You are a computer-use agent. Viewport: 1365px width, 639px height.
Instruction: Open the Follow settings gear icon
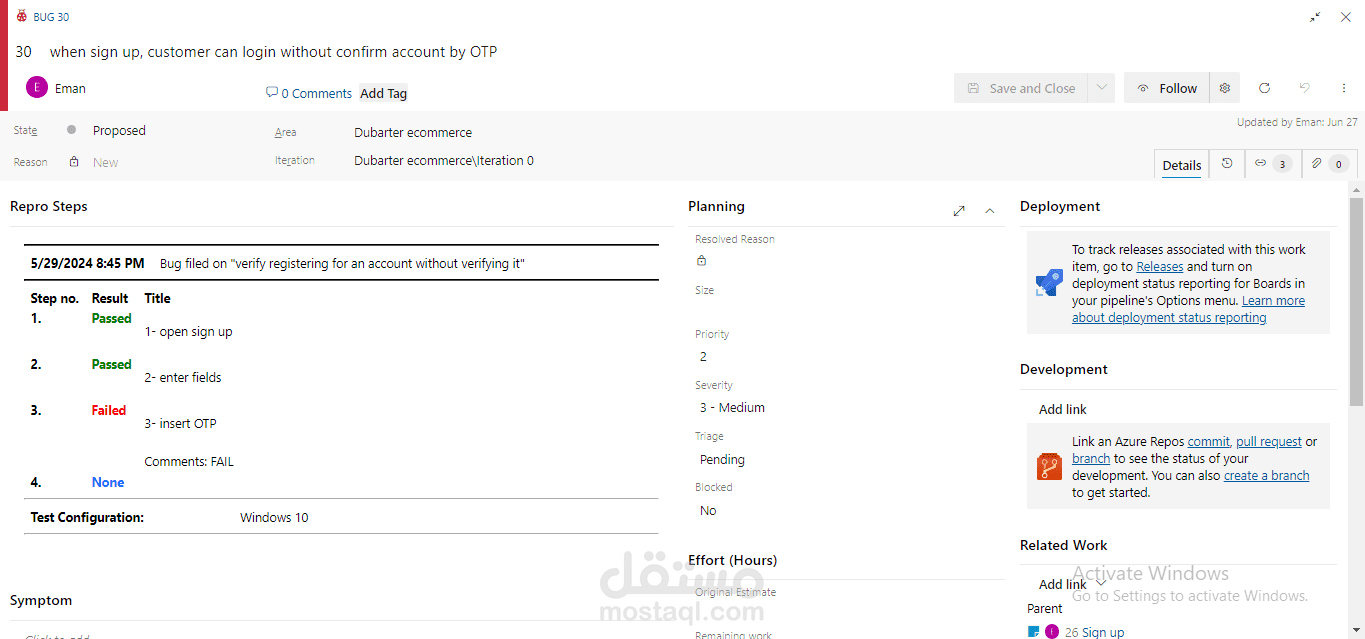[1225, 88]
